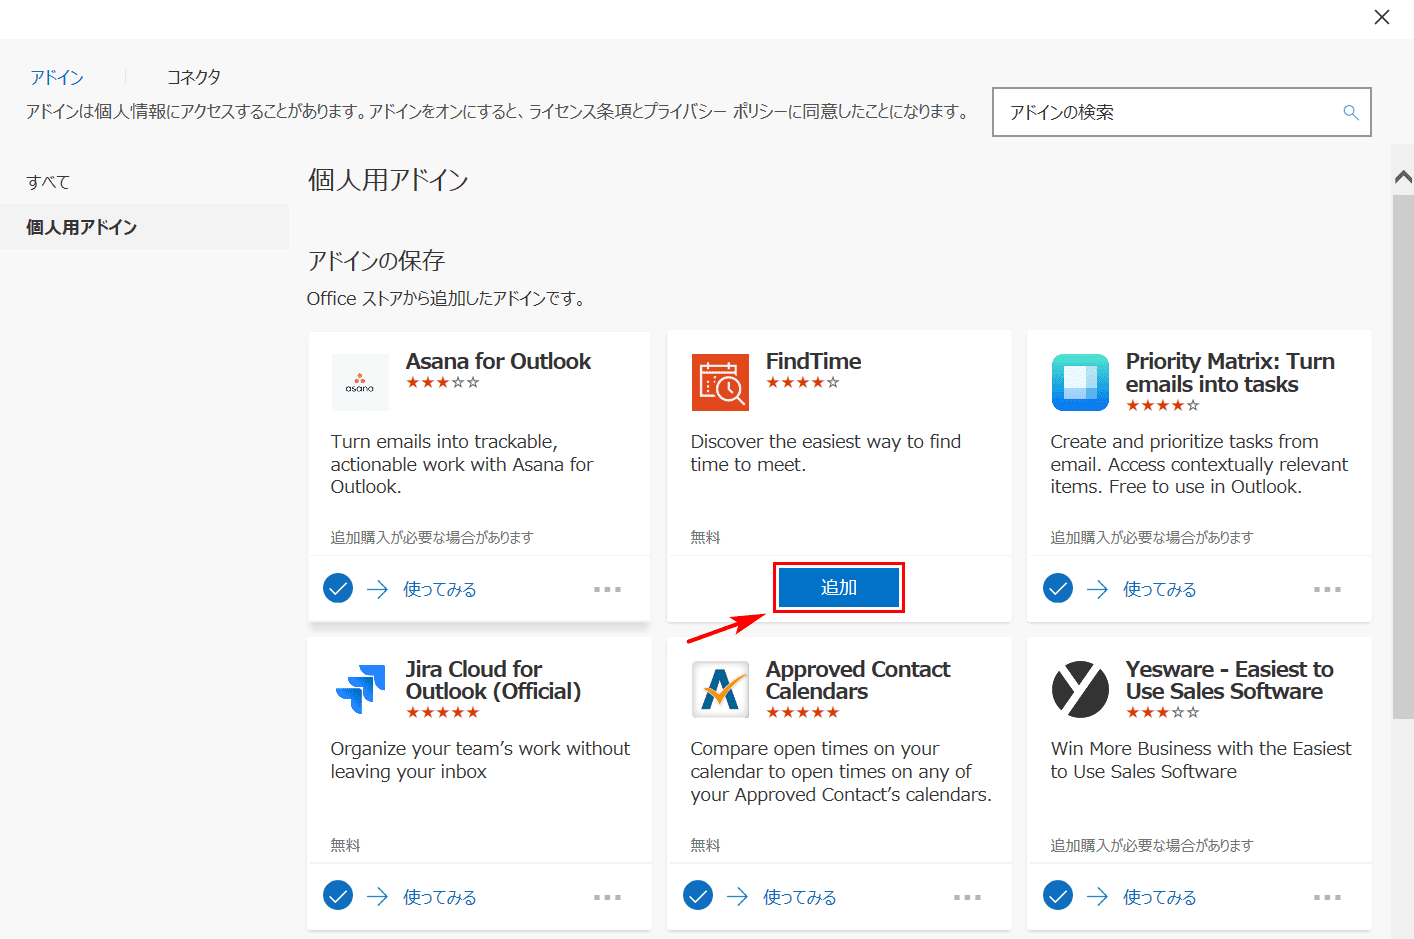Click 使ってみる link for Jira Cloud
Viewport: 1414px width, 939px height.
pos(440,897)
